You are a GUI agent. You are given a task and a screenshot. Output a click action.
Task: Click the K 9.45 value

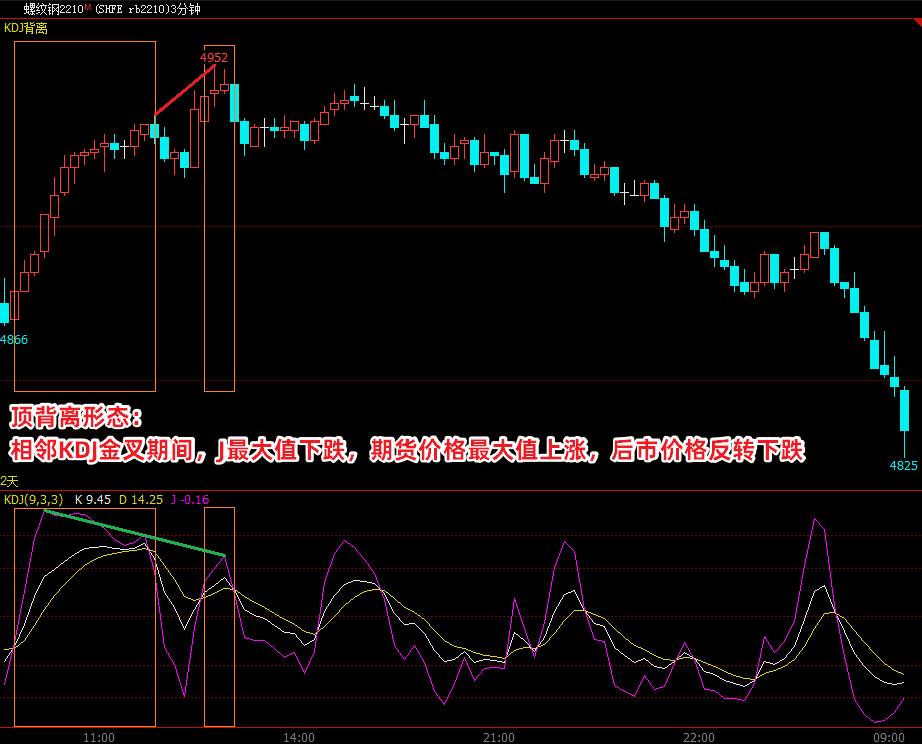(93, 500)
